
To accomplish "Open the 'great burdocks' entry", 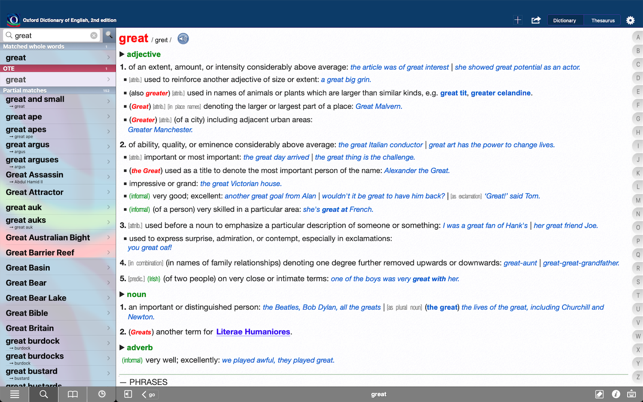I will (58, 359).
